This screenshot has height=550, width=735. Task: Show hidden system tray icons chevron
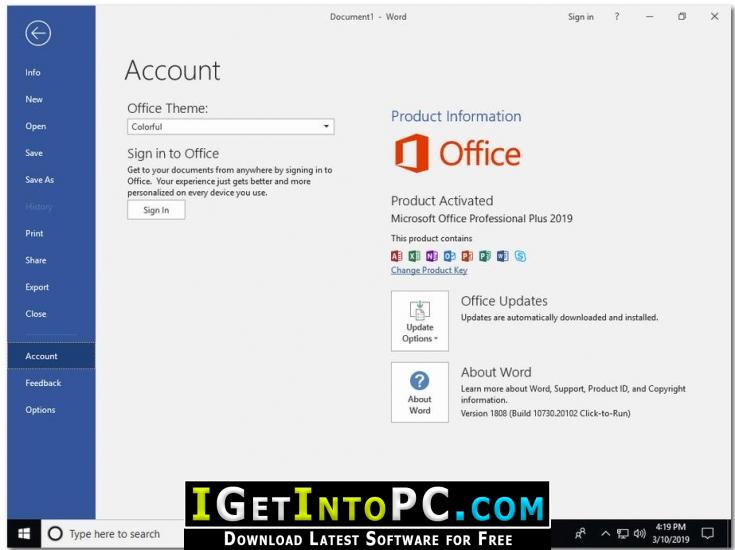click(x=606, y=534)
